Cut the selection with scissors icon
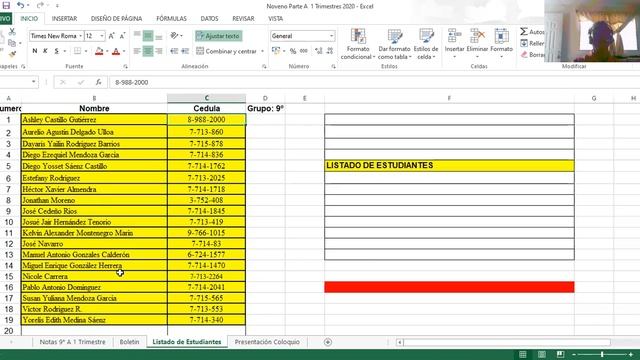The width and height of the screenshot is (640, 360). (x=12, y=31)
